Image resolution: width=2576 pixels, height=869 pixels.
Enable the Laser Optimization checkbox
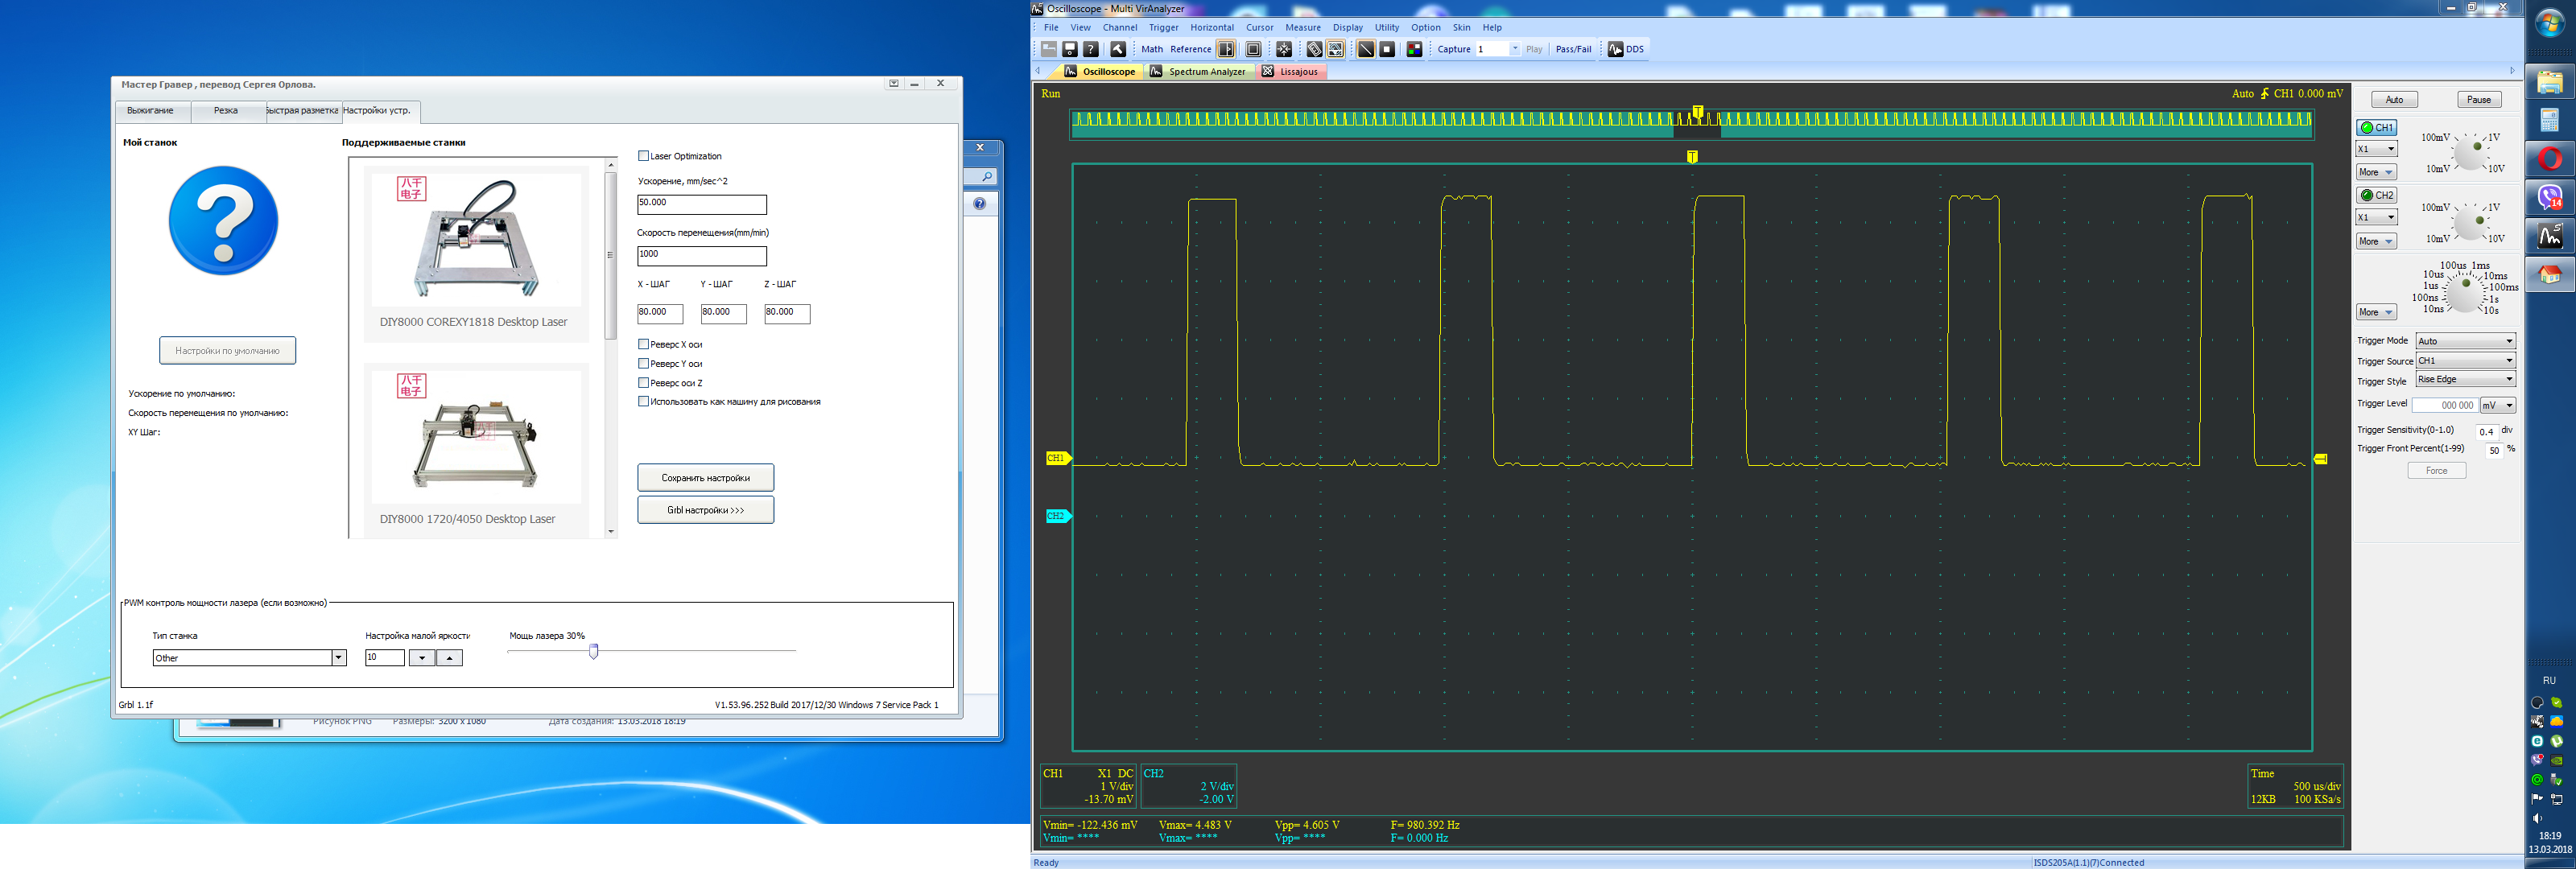[x=643, y=156]
